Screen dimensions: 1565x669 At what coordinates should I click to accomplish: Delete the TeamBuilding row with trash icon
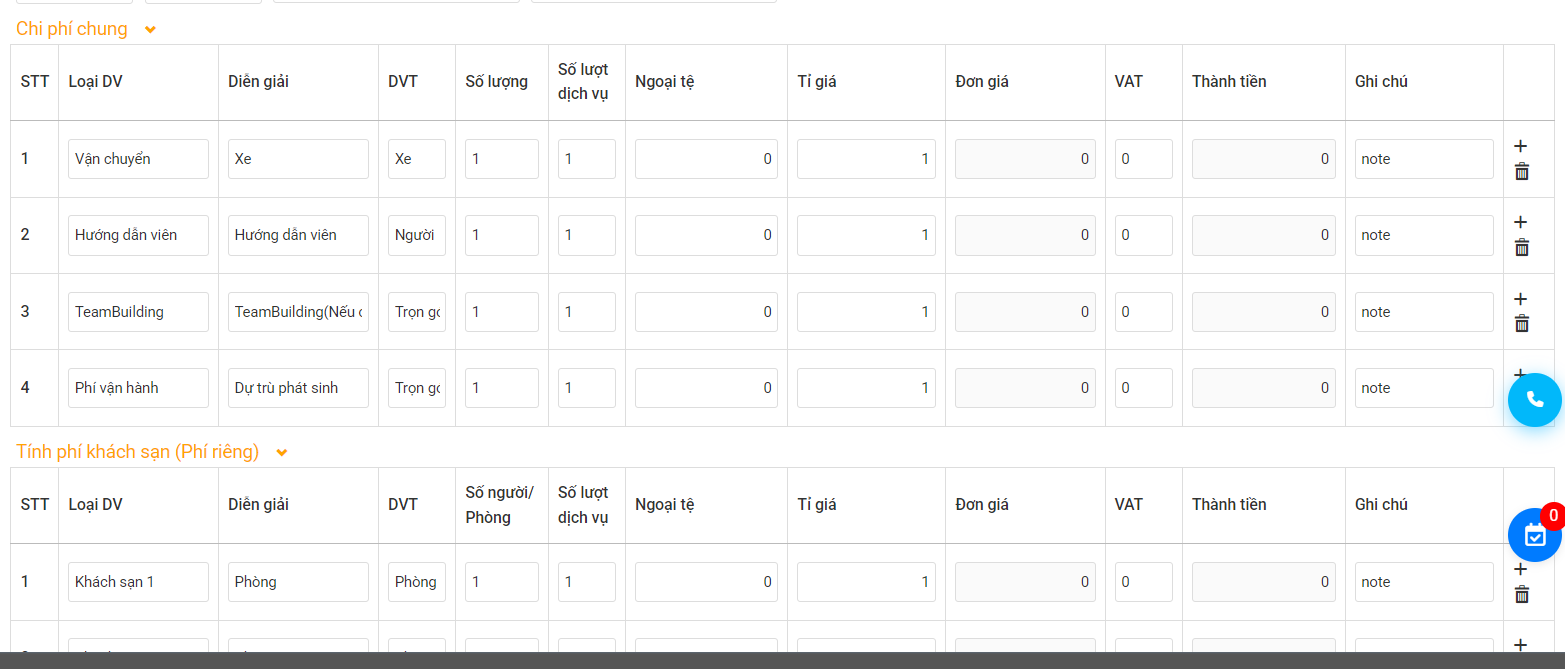click(1522, 323)
